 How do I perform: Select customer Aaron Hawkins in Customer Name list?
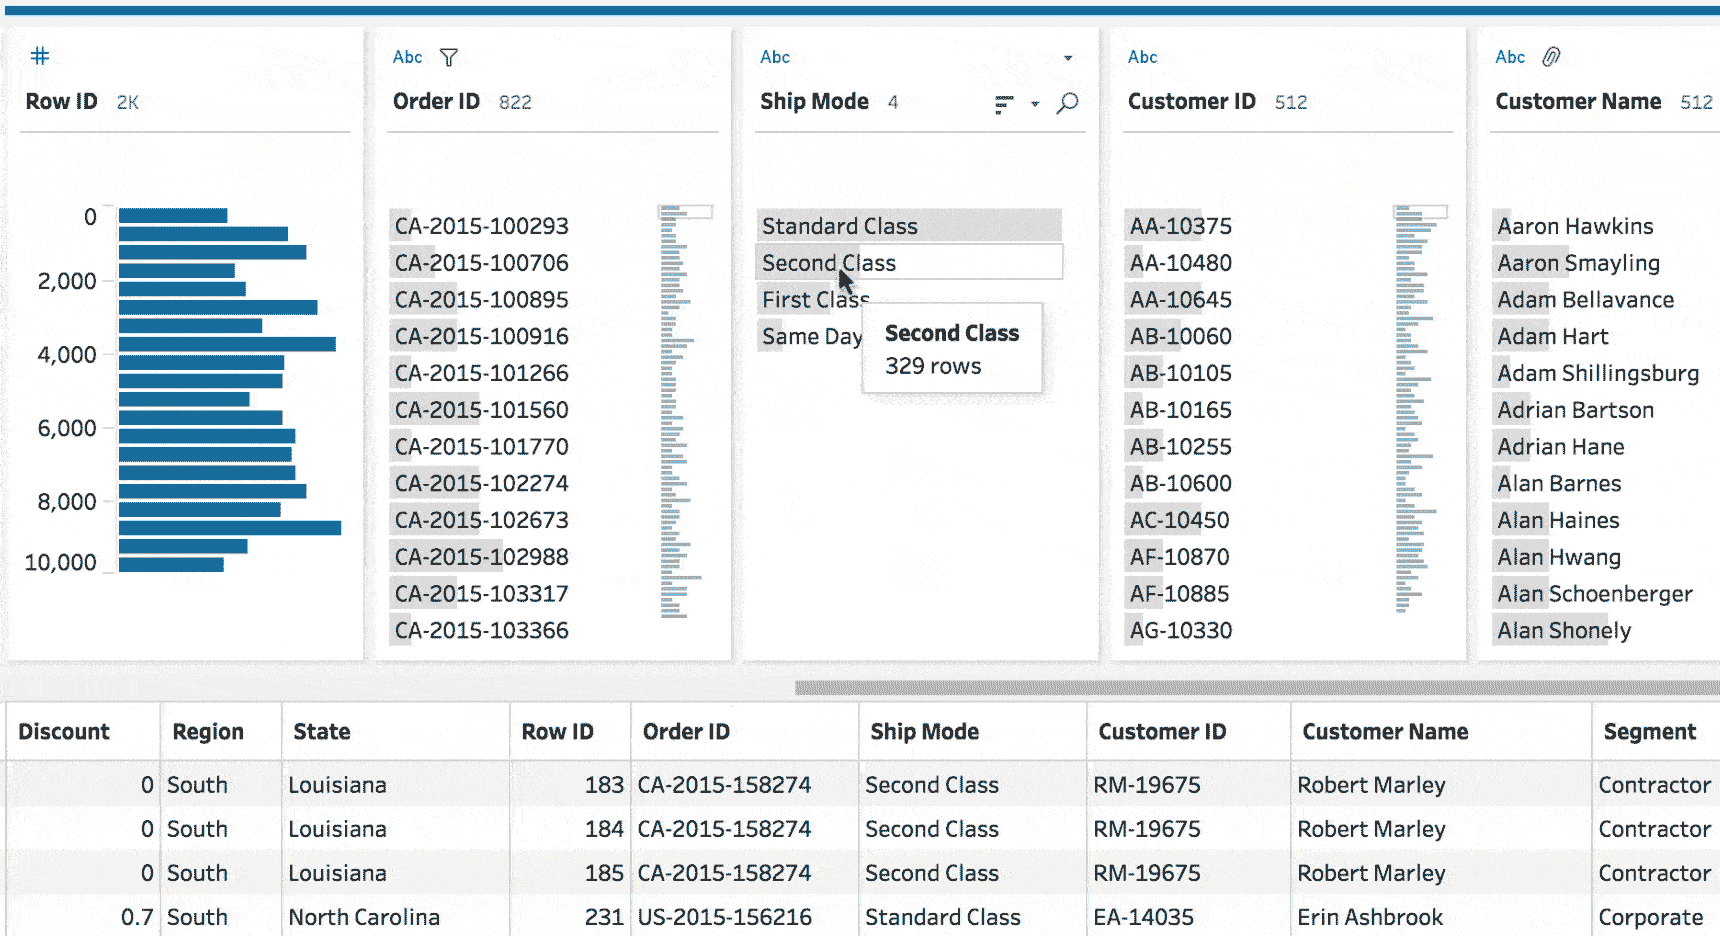tap(1574, 226)
